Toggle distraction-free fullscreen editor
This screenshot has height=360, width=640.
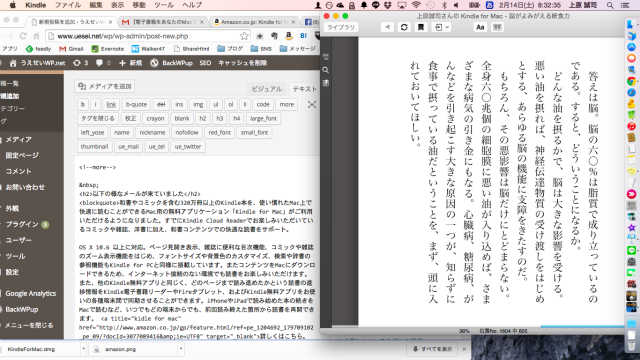coord(312,104)
